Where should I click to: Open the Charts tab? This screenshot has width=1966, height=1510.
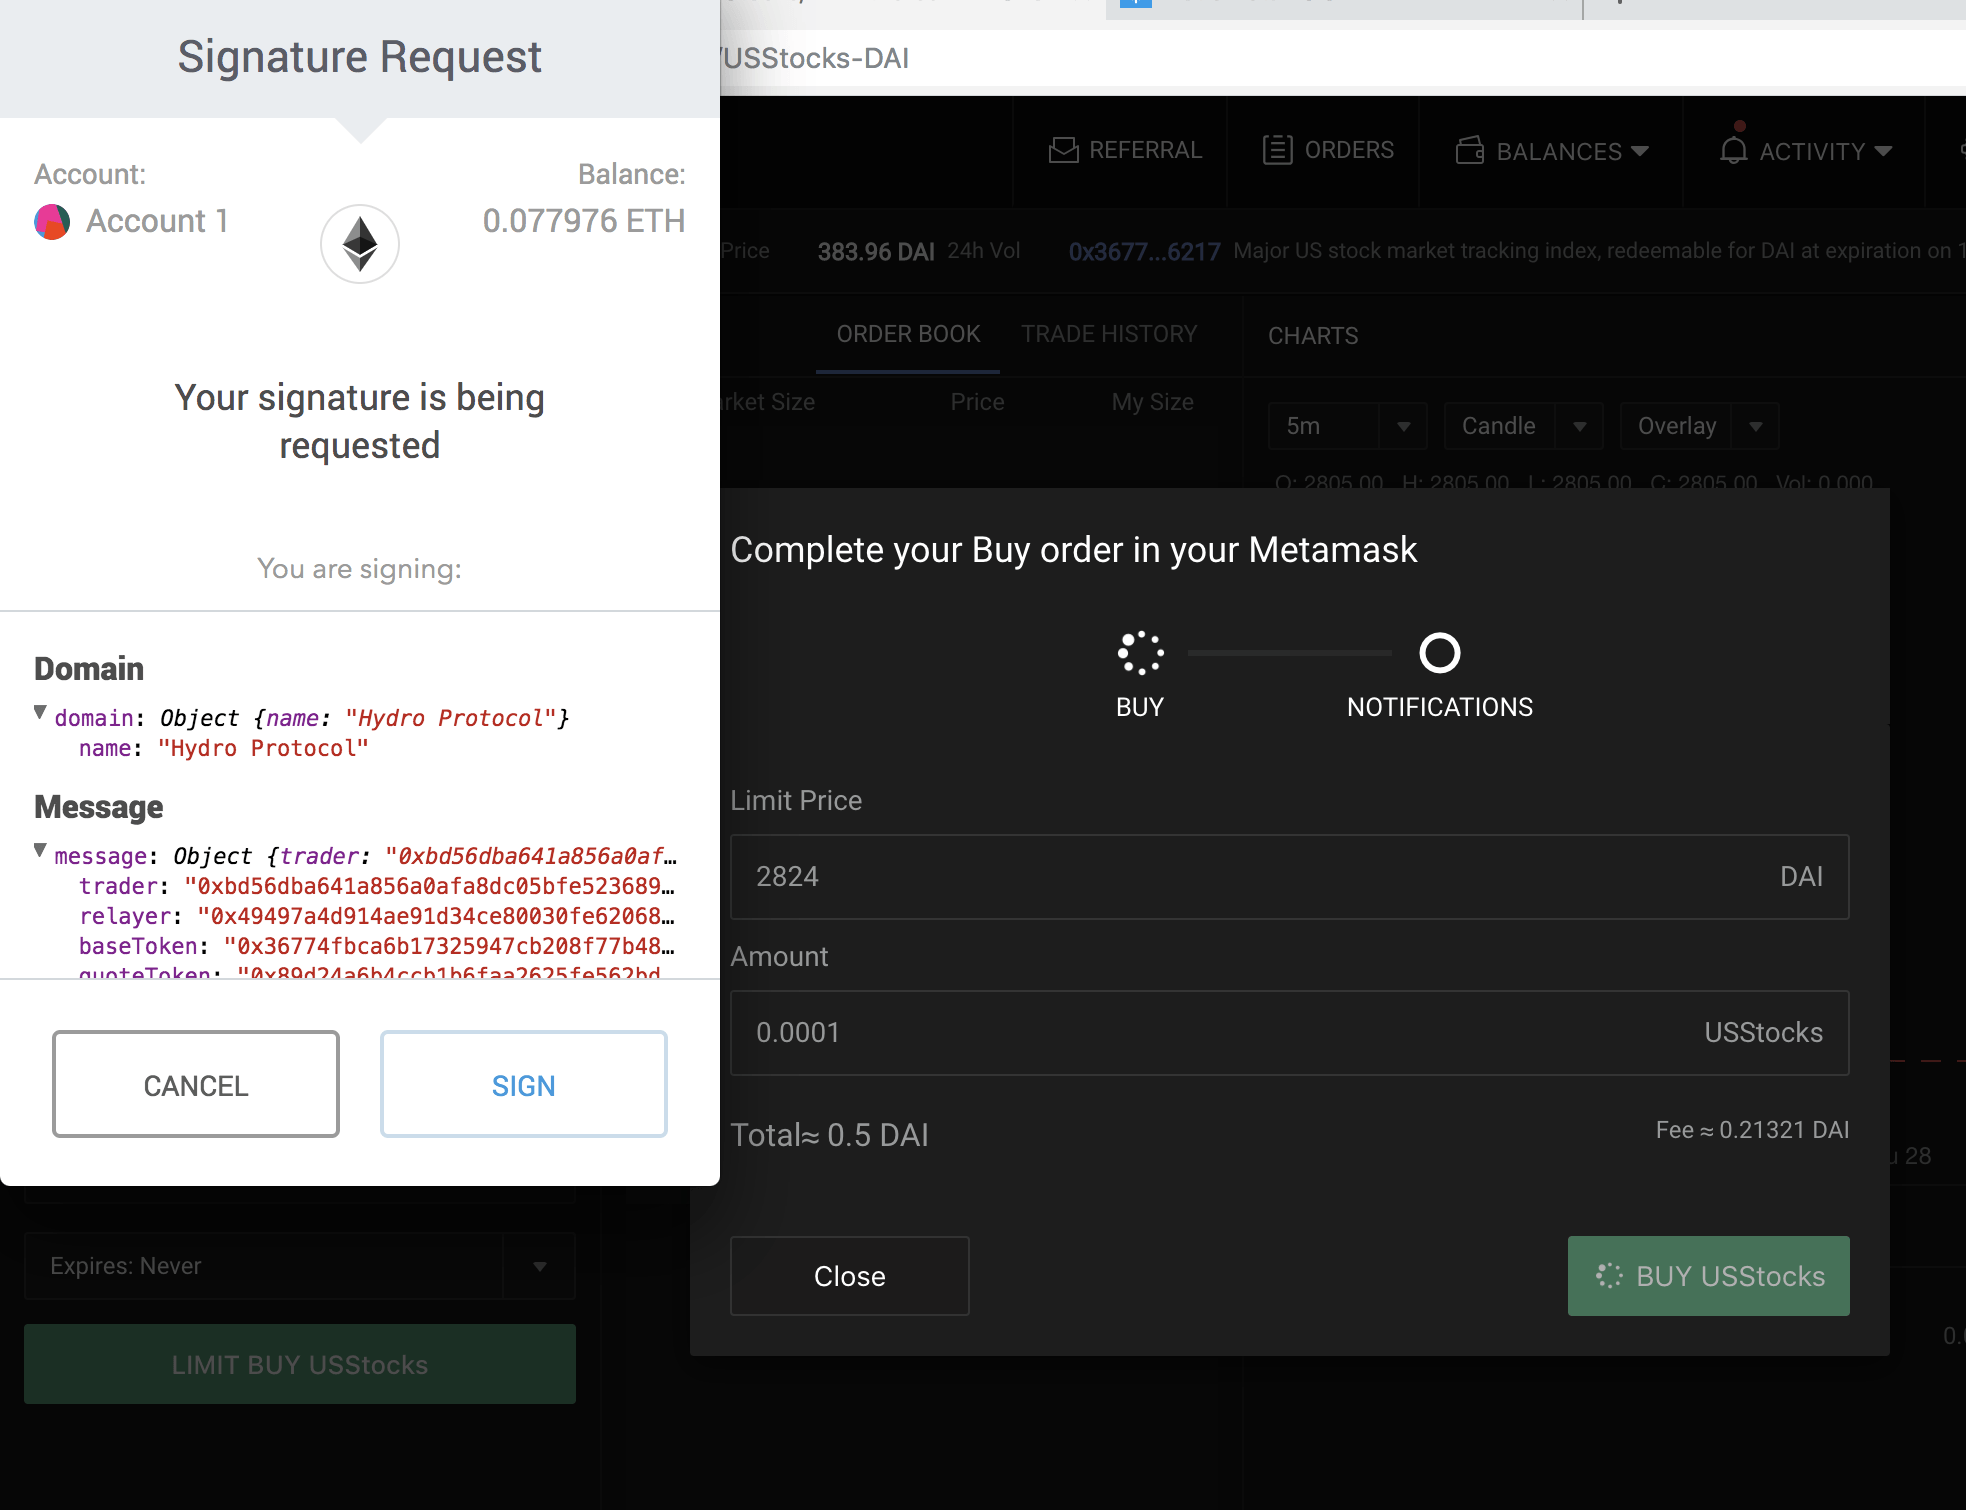[1313, 336]
